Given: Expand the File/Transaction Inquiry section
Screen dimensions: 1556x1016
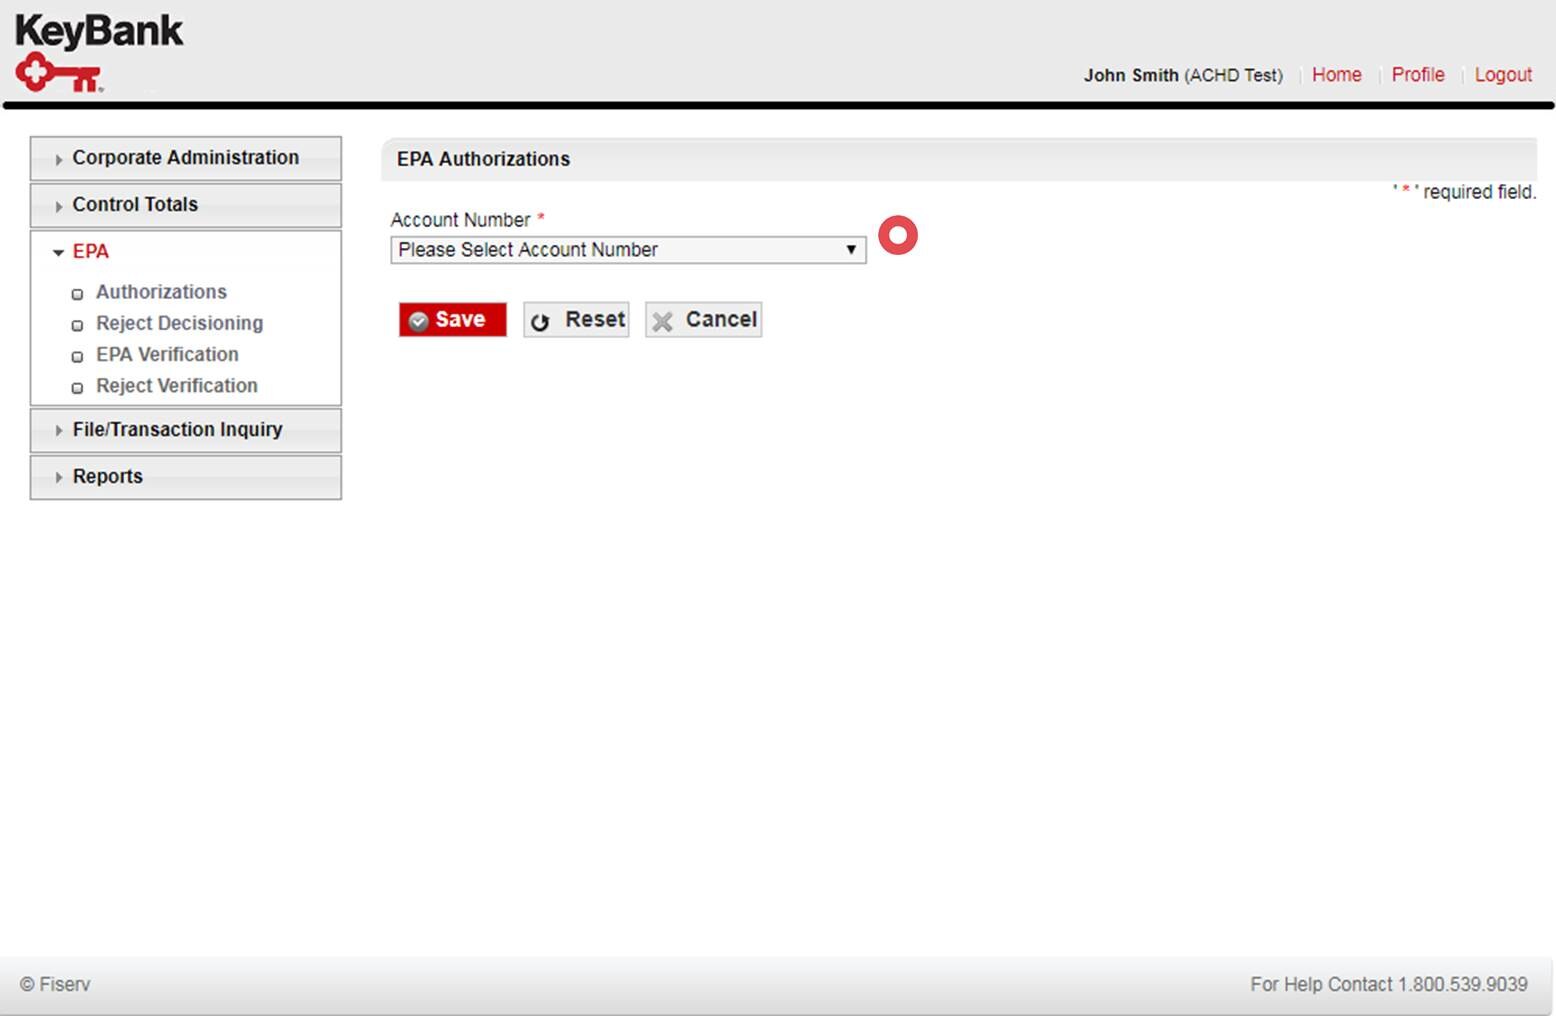Looking at the screenshot, I should point(176,429).
